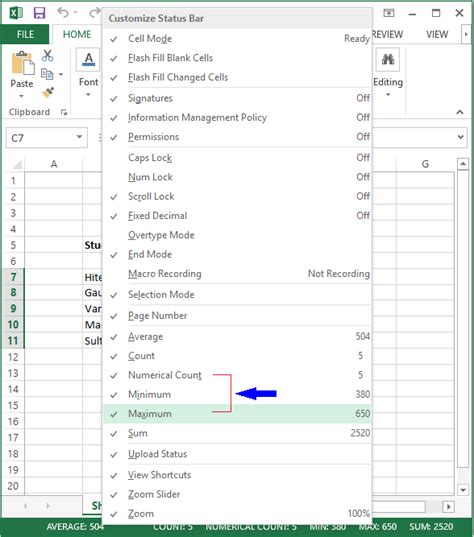The image size is (474, 537).
Task: Undo the last action
Action: [63, 13]
